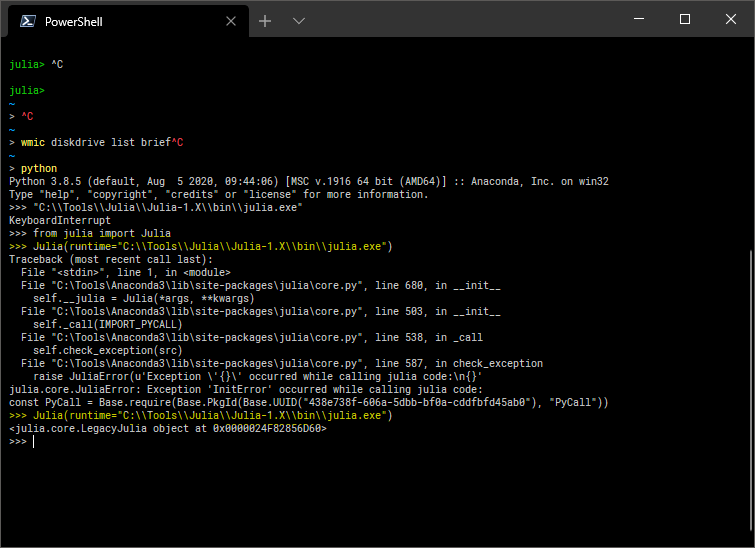This screenshot has height=548, width=755.
Task: Click the 'wmic diskdrive list brief' command
Action: pyautogui.click(x=96, y=143)
